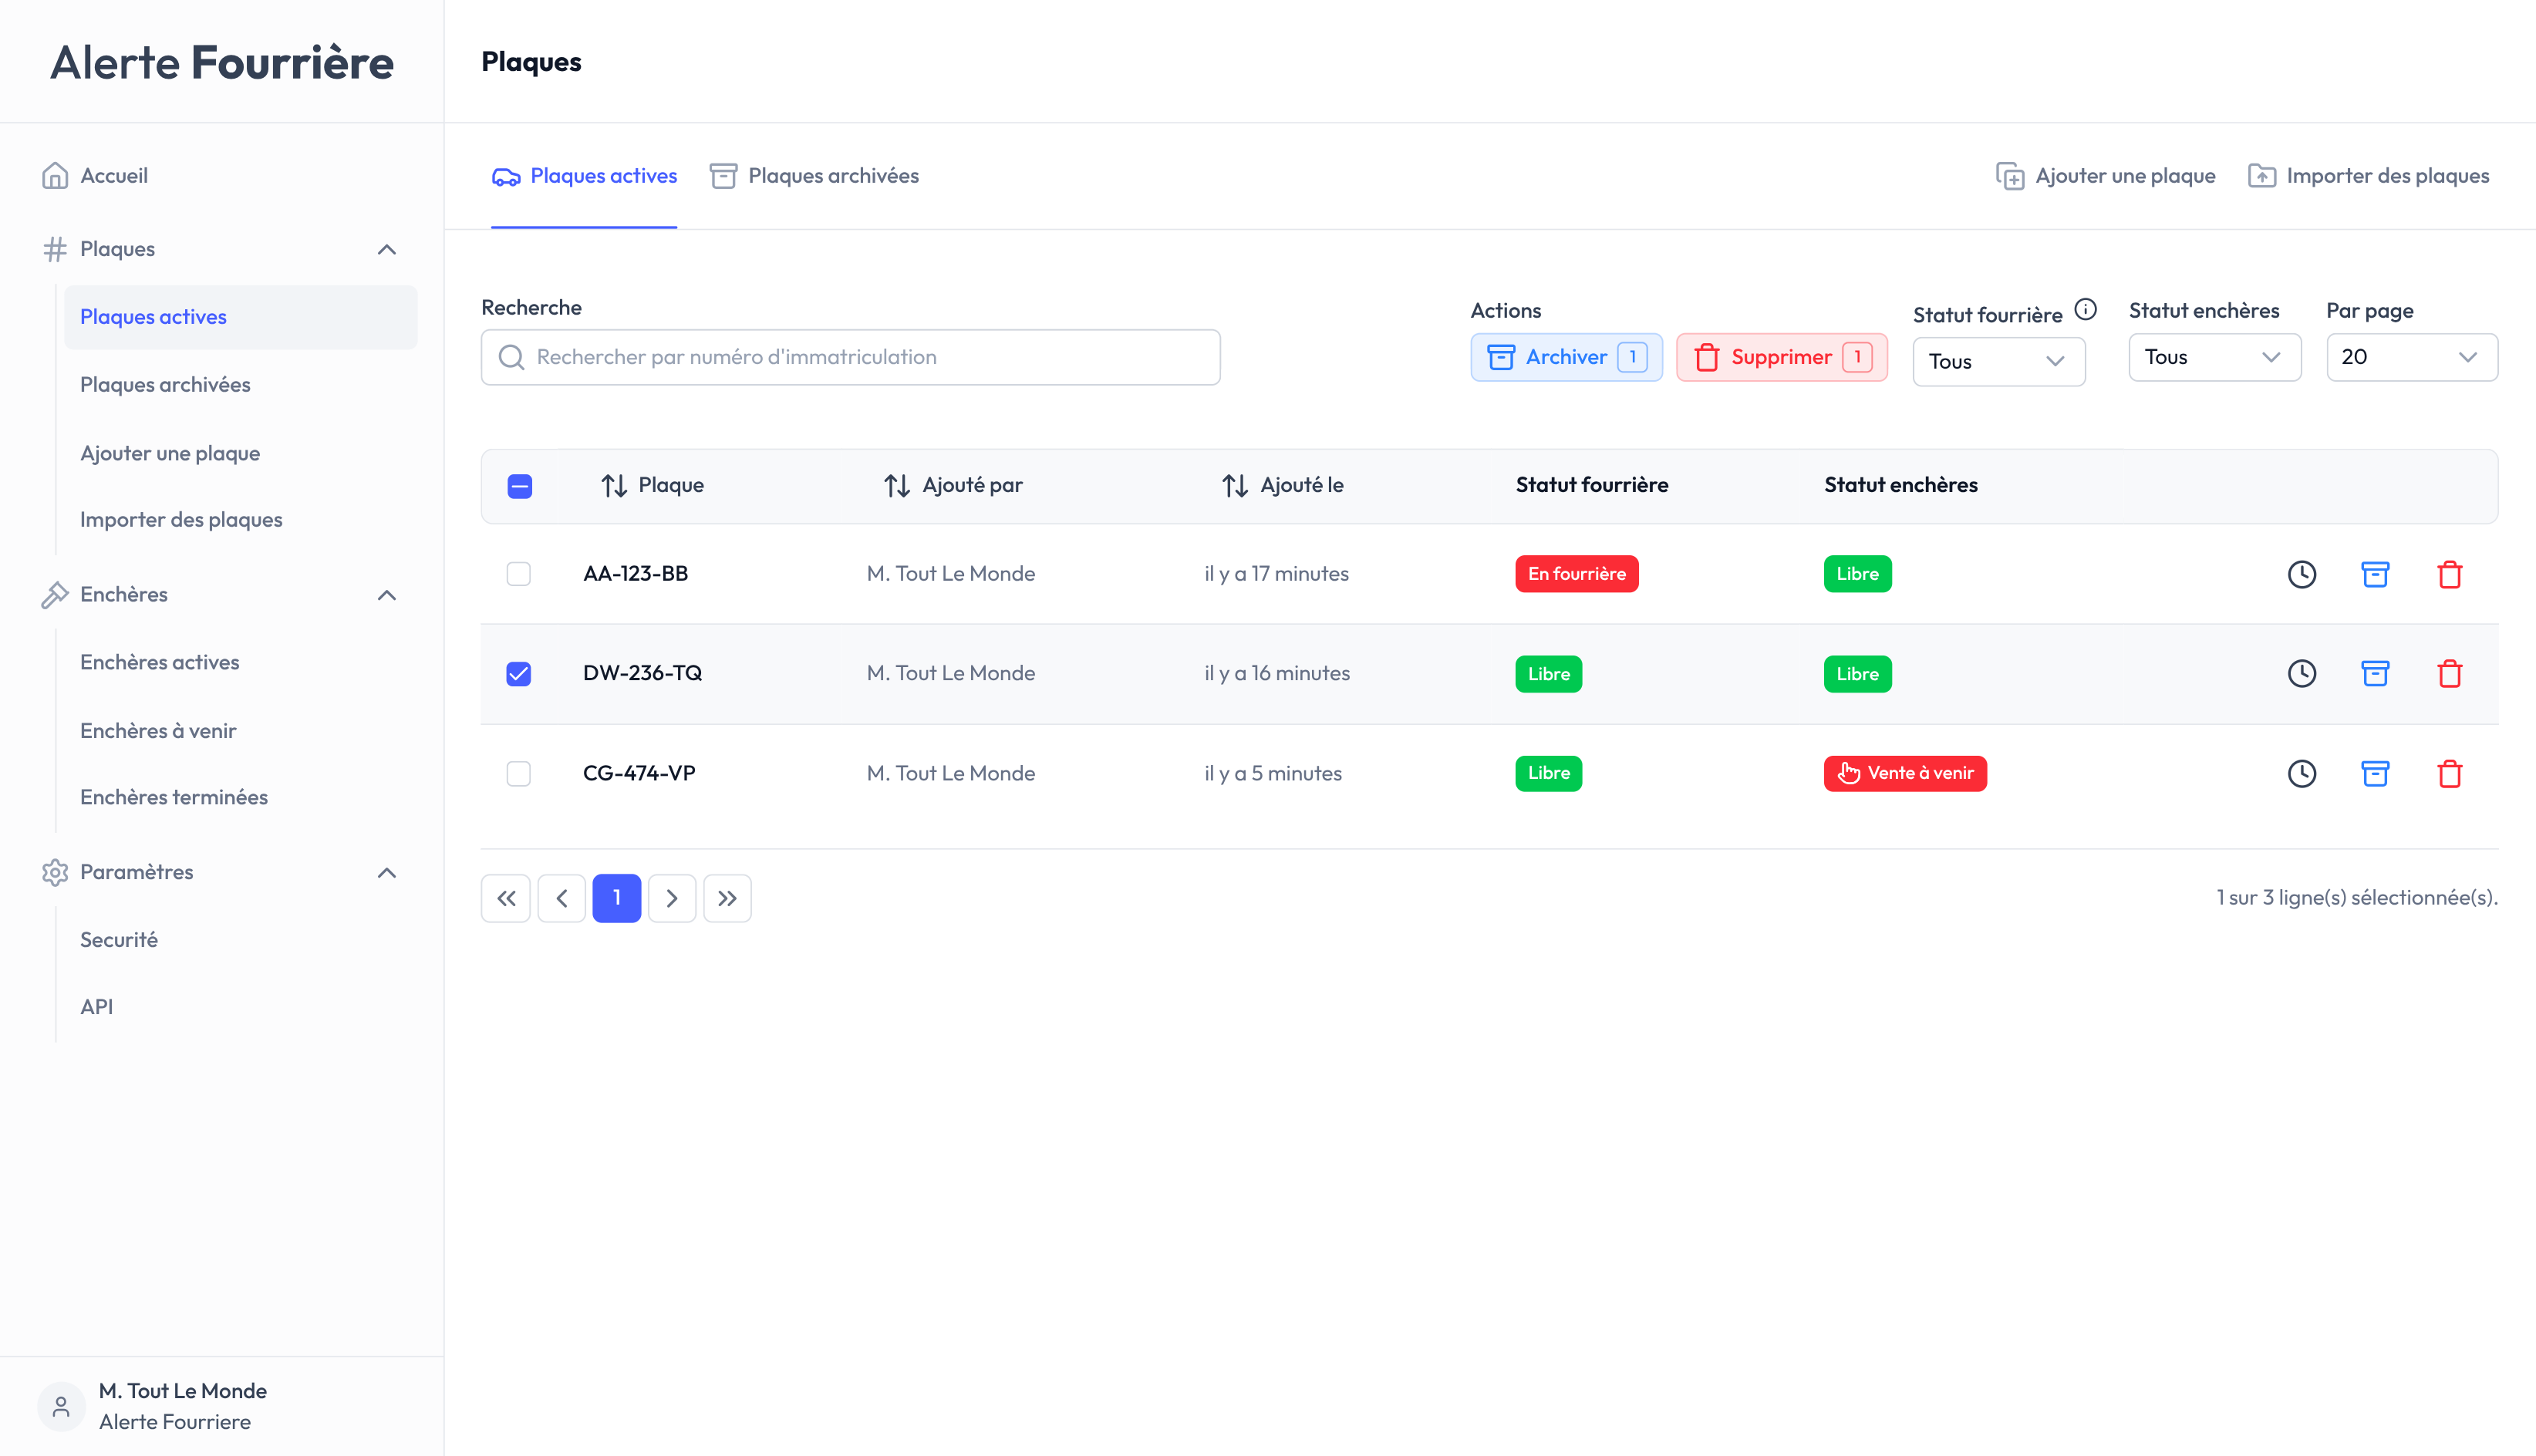Sort by the Ajouté le column arrows
2536x1456 pixels.
point(1235,486)
